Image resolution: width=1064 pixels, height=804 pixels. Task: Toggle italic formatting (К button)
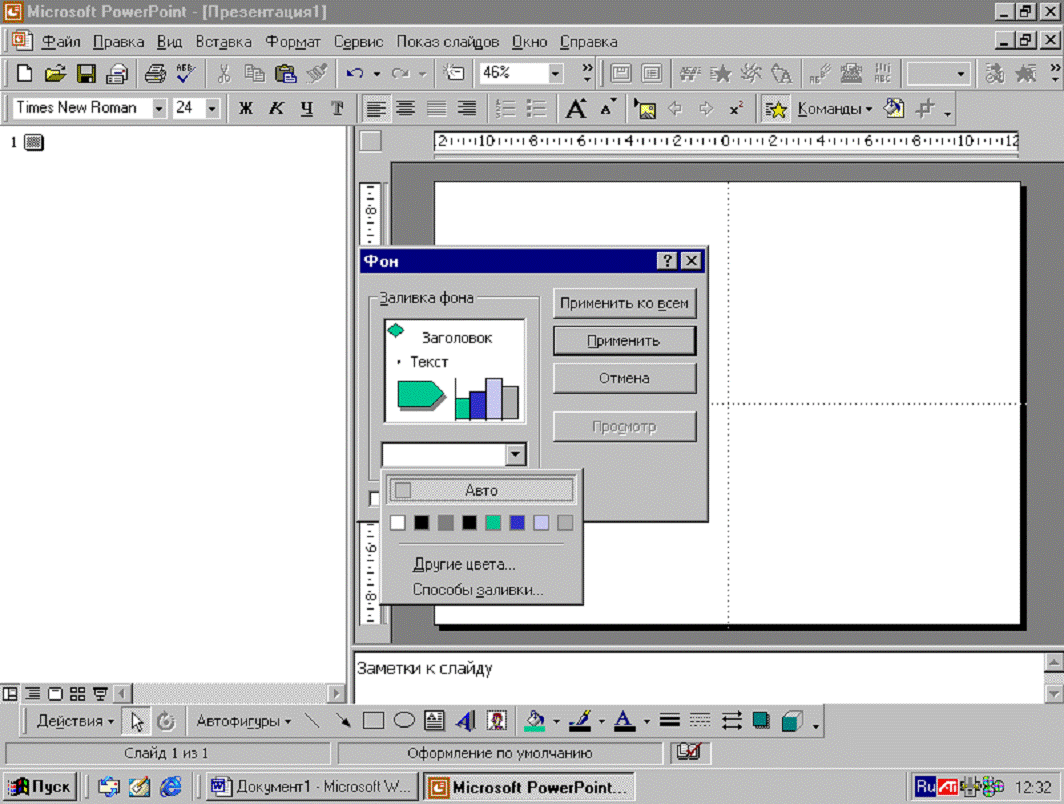276,109
